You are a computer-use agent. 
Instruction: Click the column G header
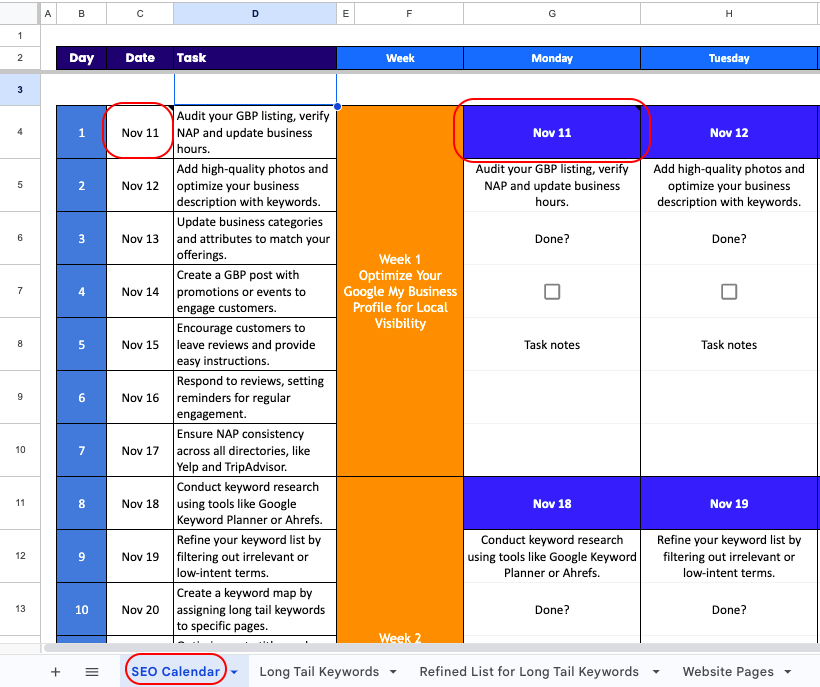[552, 14]
